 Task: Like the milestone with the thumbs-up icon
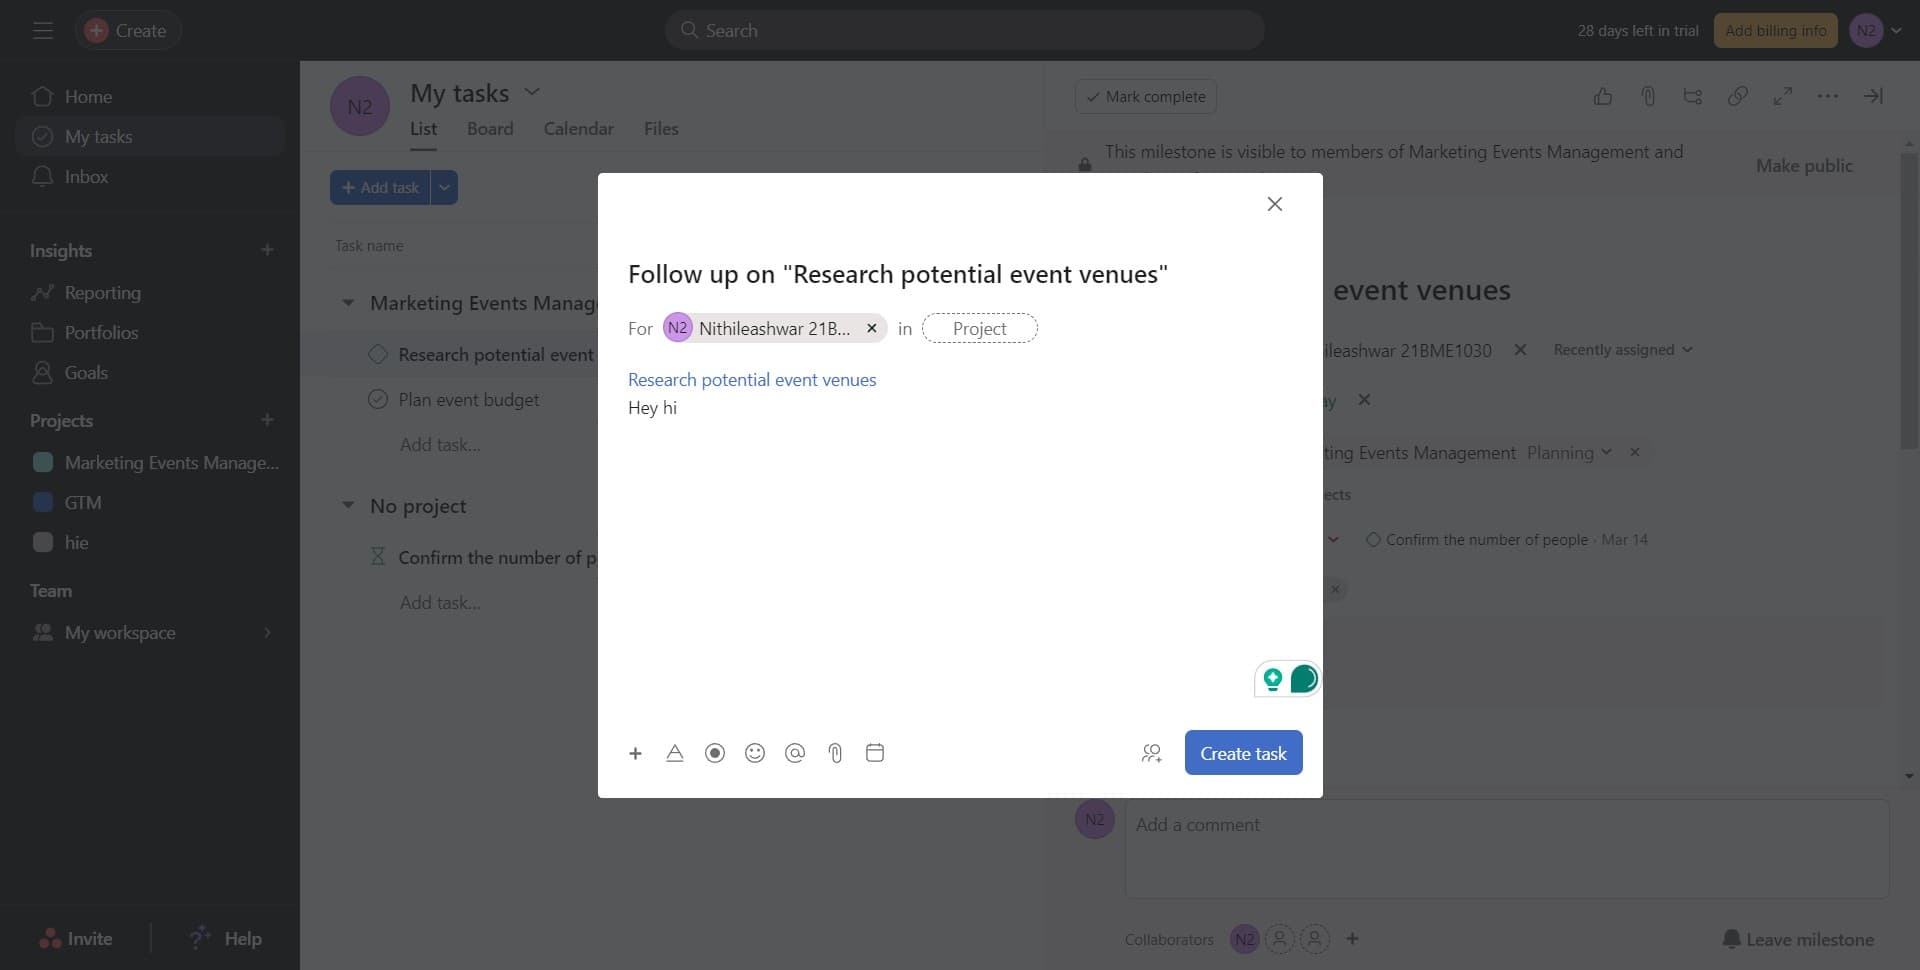[x=1603, y=96]
